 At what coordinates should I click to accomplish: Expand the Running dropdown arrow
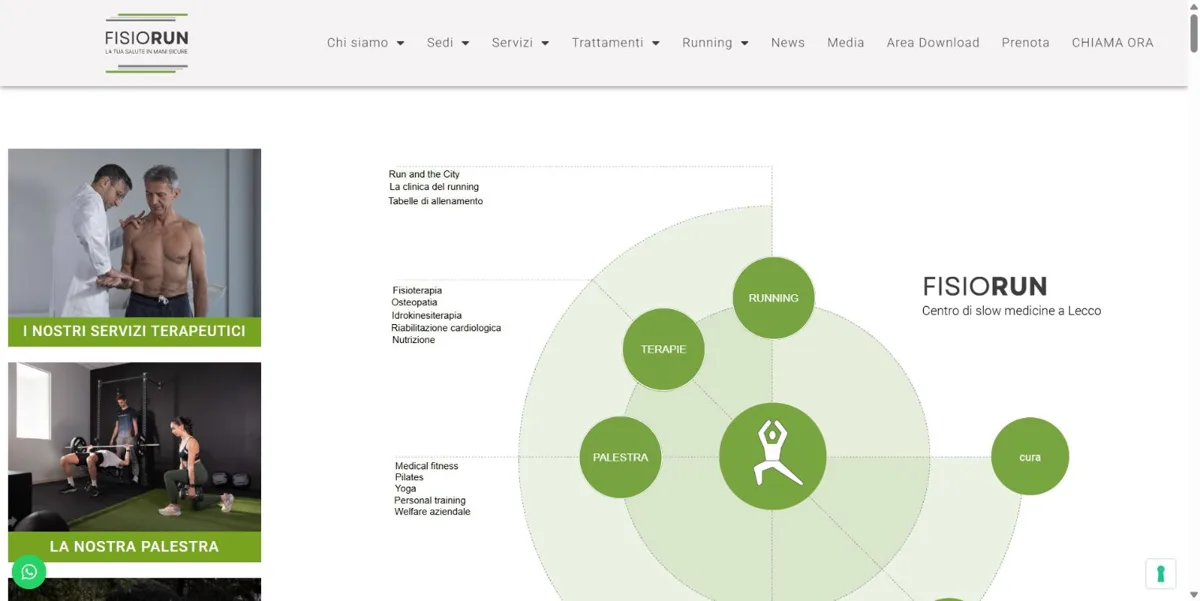744,43
